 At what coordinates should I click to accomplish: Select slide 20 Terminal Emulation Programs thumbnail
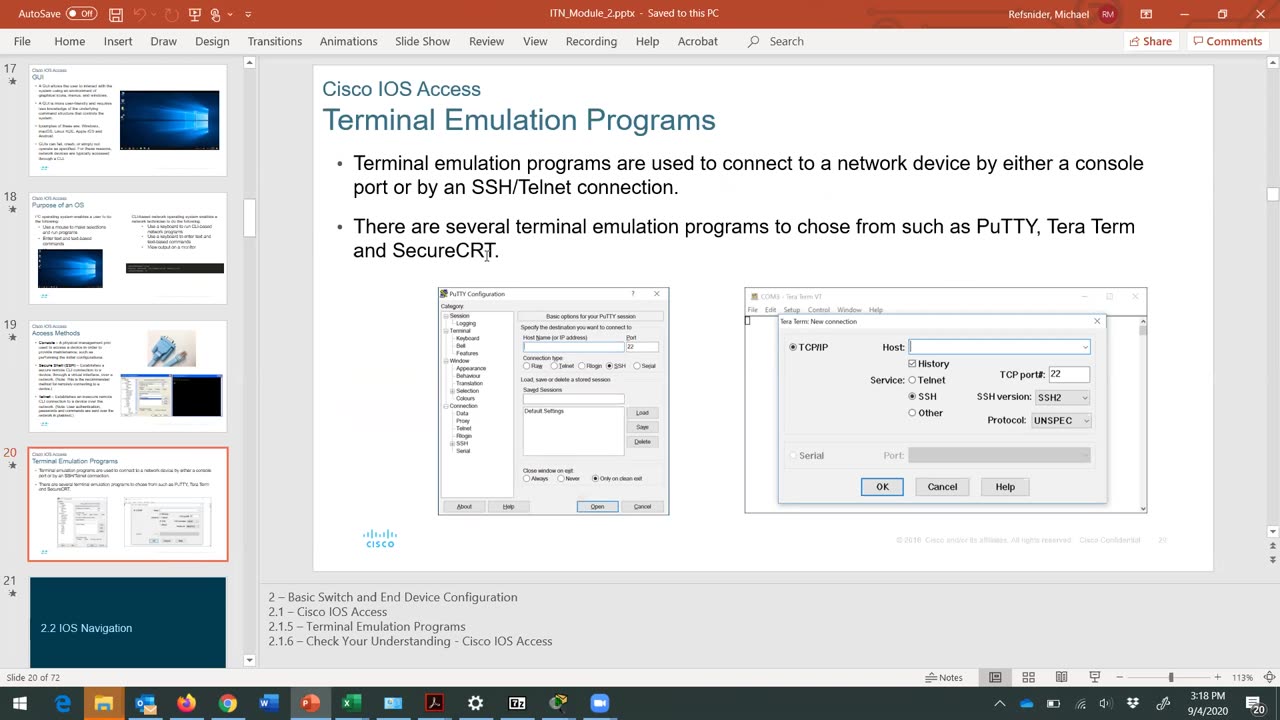point(128,504)
